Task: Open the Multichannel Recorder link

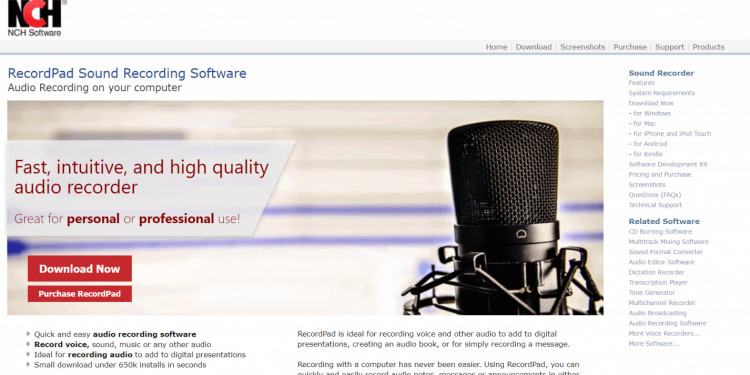Action: (x=662, y=303)
